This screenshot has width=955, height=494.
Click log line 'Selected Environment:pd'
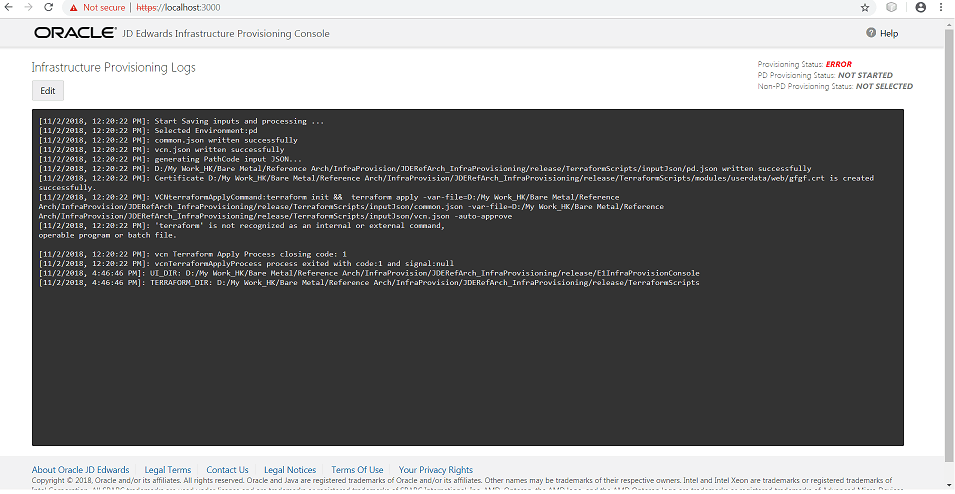coord(148,130)
